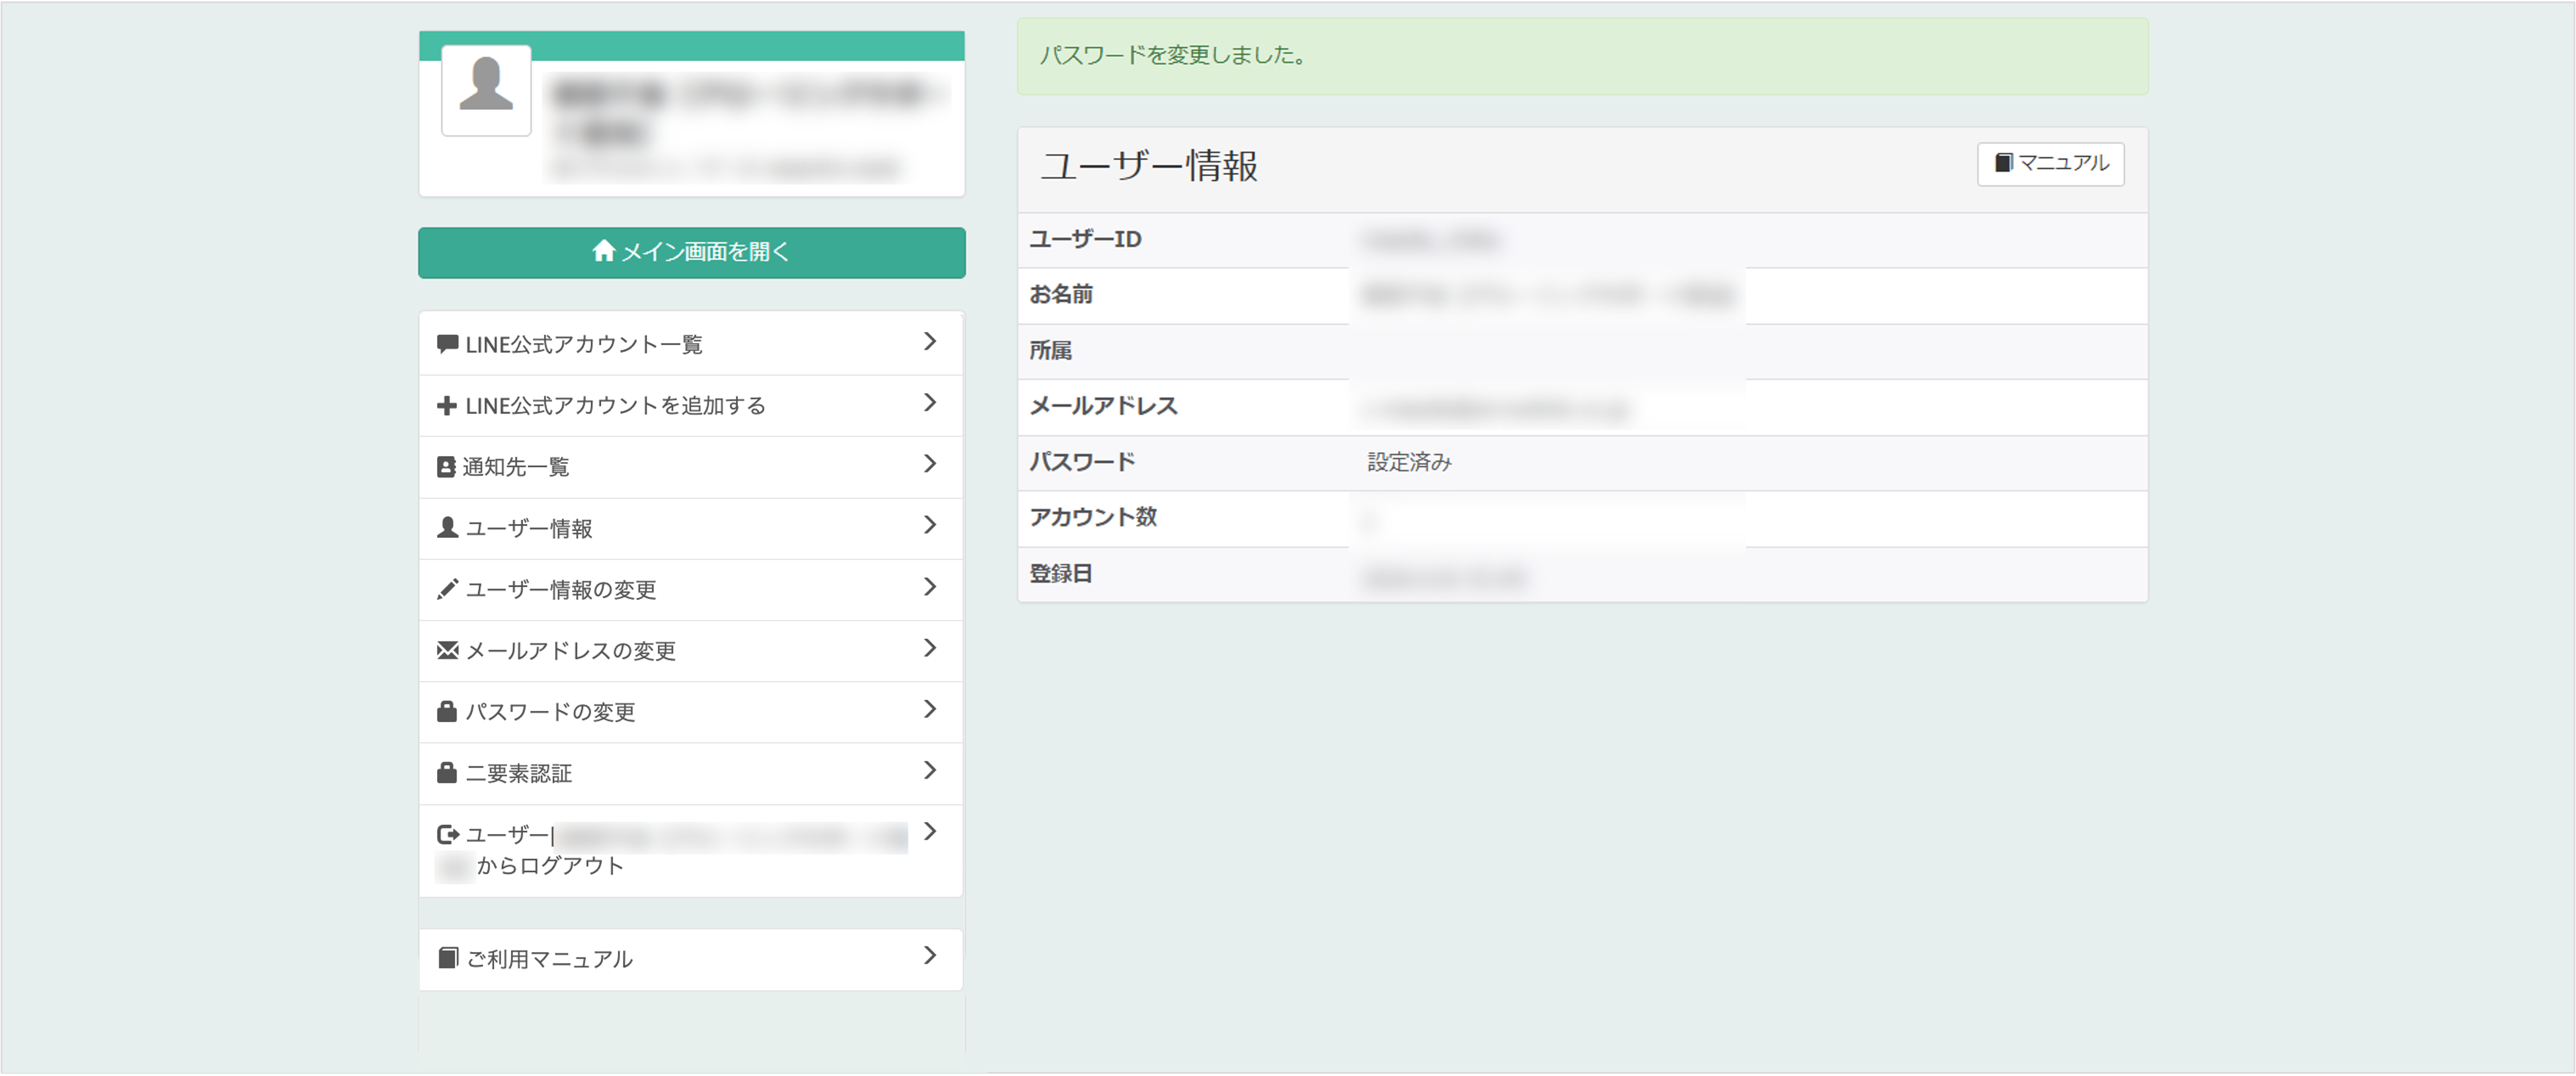Image resolution: width=2576 pixels, height=1076 pixels.
Task: Click the chevron on ご利用マニュアル row
Action: 930,956
